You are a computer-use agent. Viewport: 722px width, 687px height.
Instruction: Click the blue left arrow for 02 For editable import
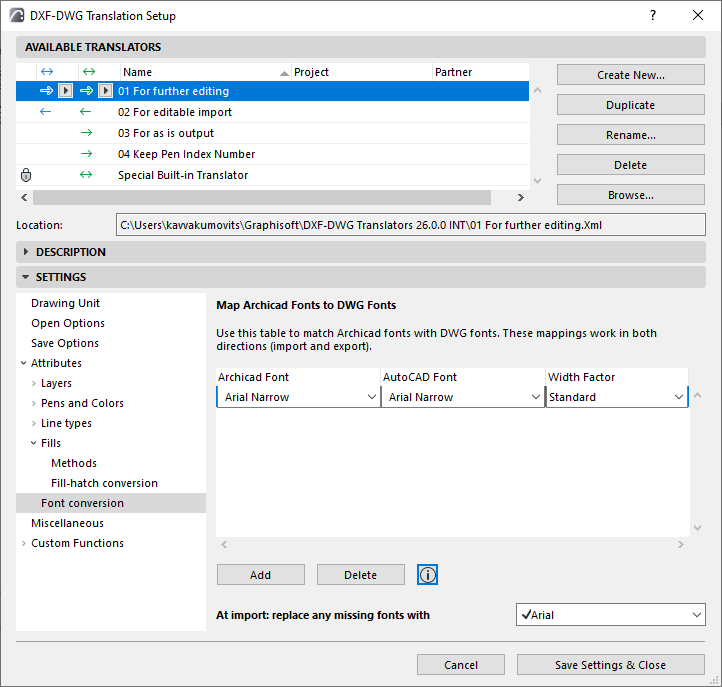tap(46, 112)
